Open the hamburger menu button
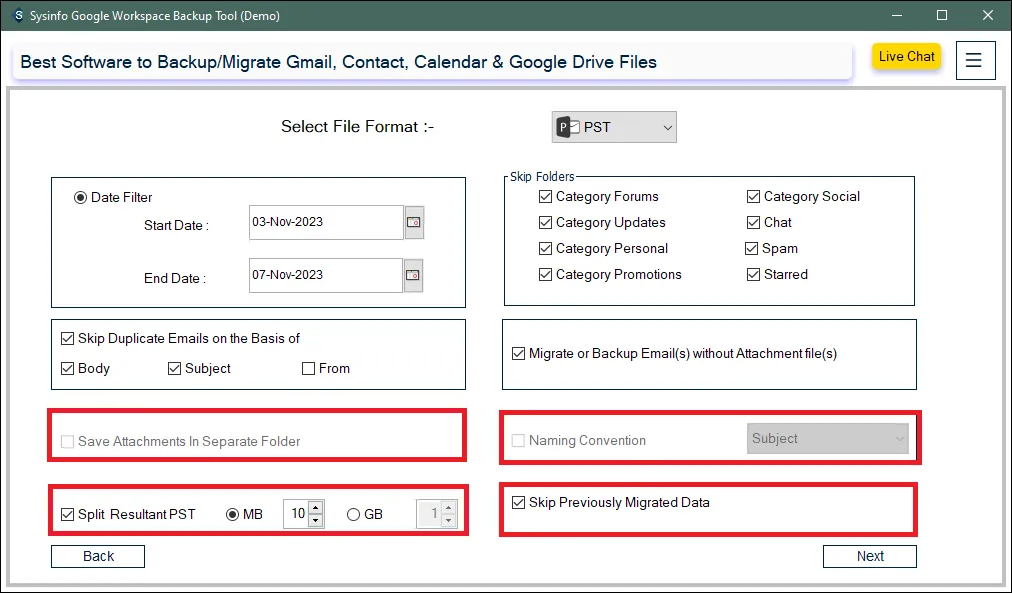This screenshot has width=1012, height=593. 975,60
